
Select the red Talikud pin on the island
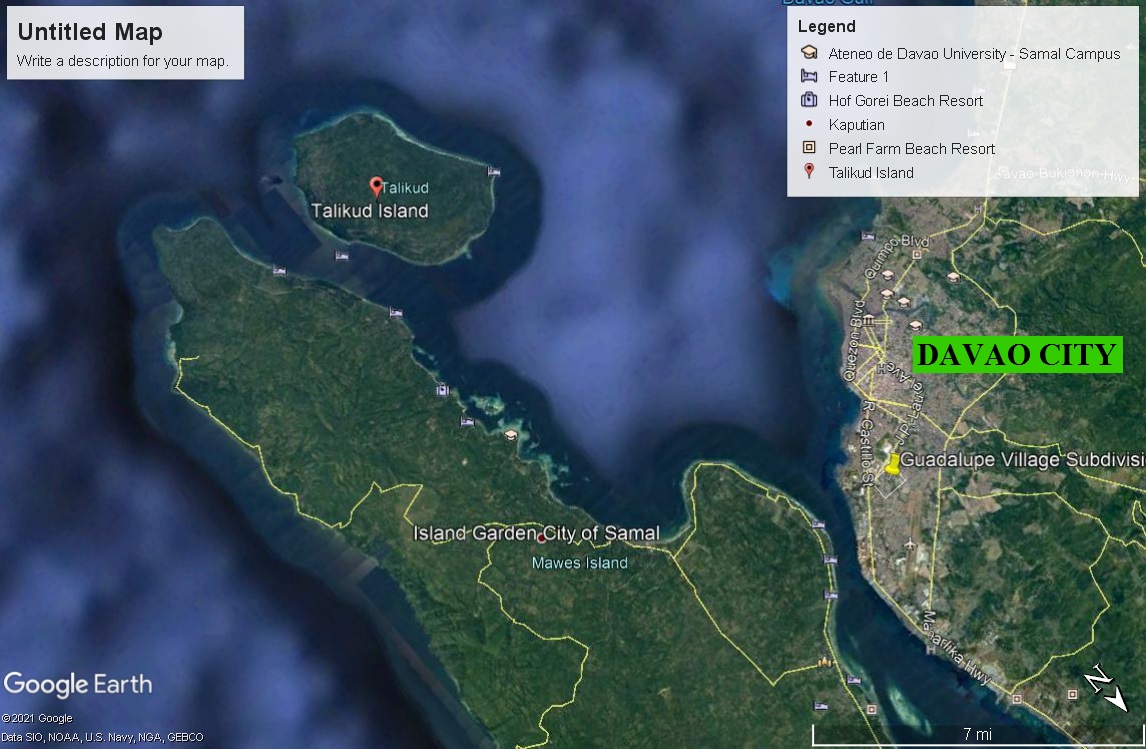[376, 187]
